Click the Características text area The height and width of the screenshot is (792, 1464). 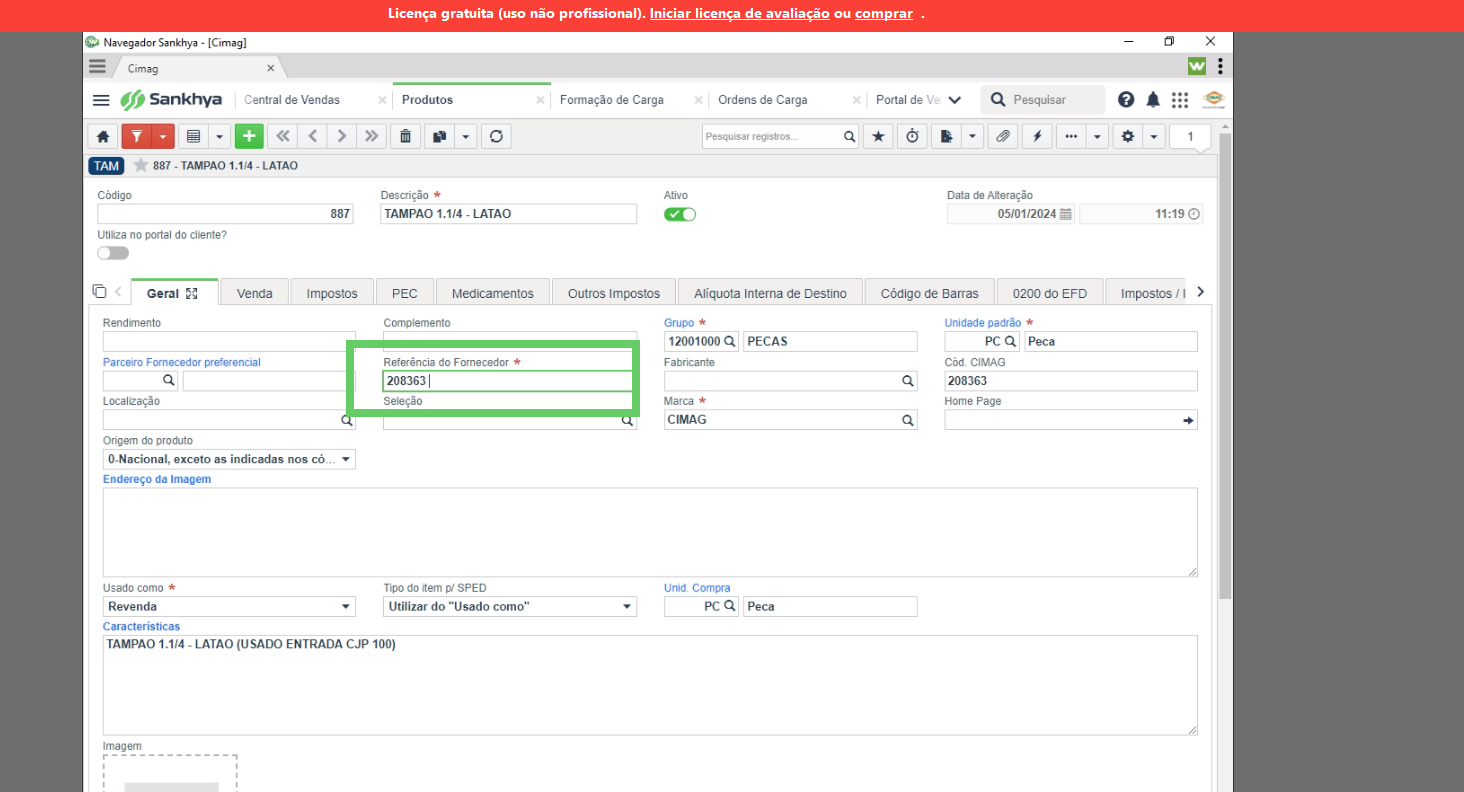[650, 685]
